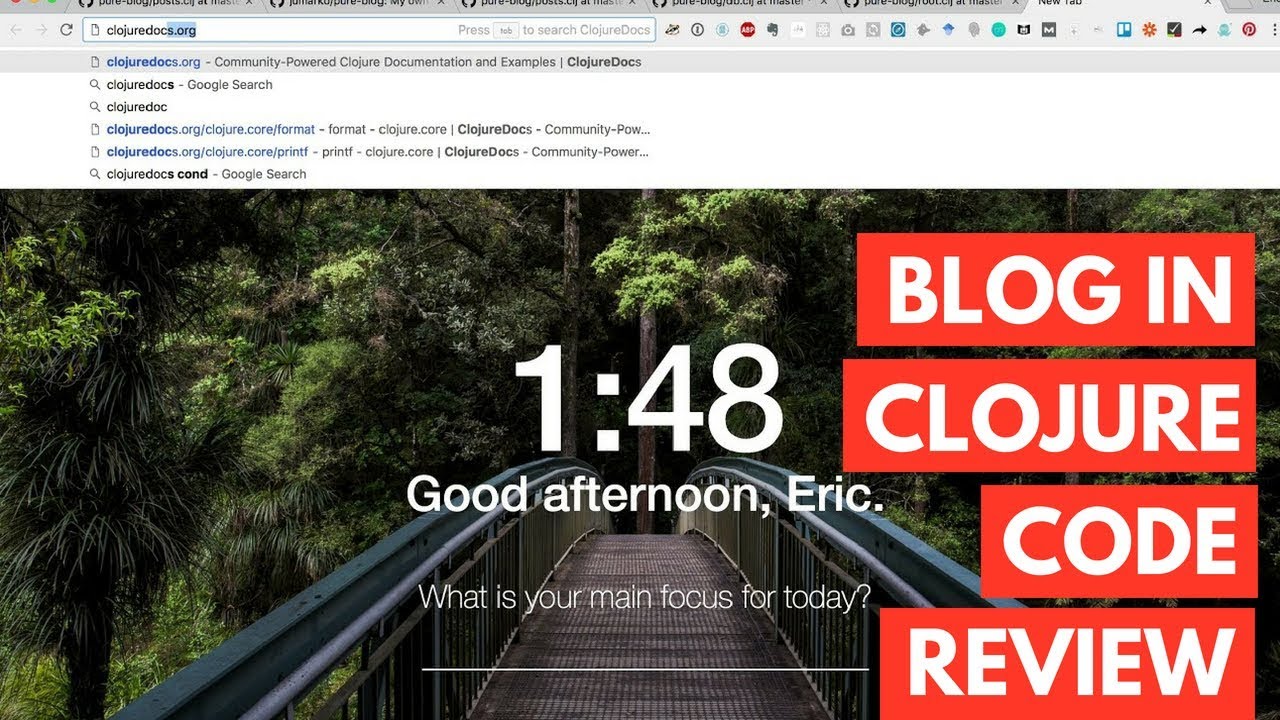Viewport: 1280px width, 720px height.
Task: Click the blue graduation cap extension icon
Action: pos(948,30)
